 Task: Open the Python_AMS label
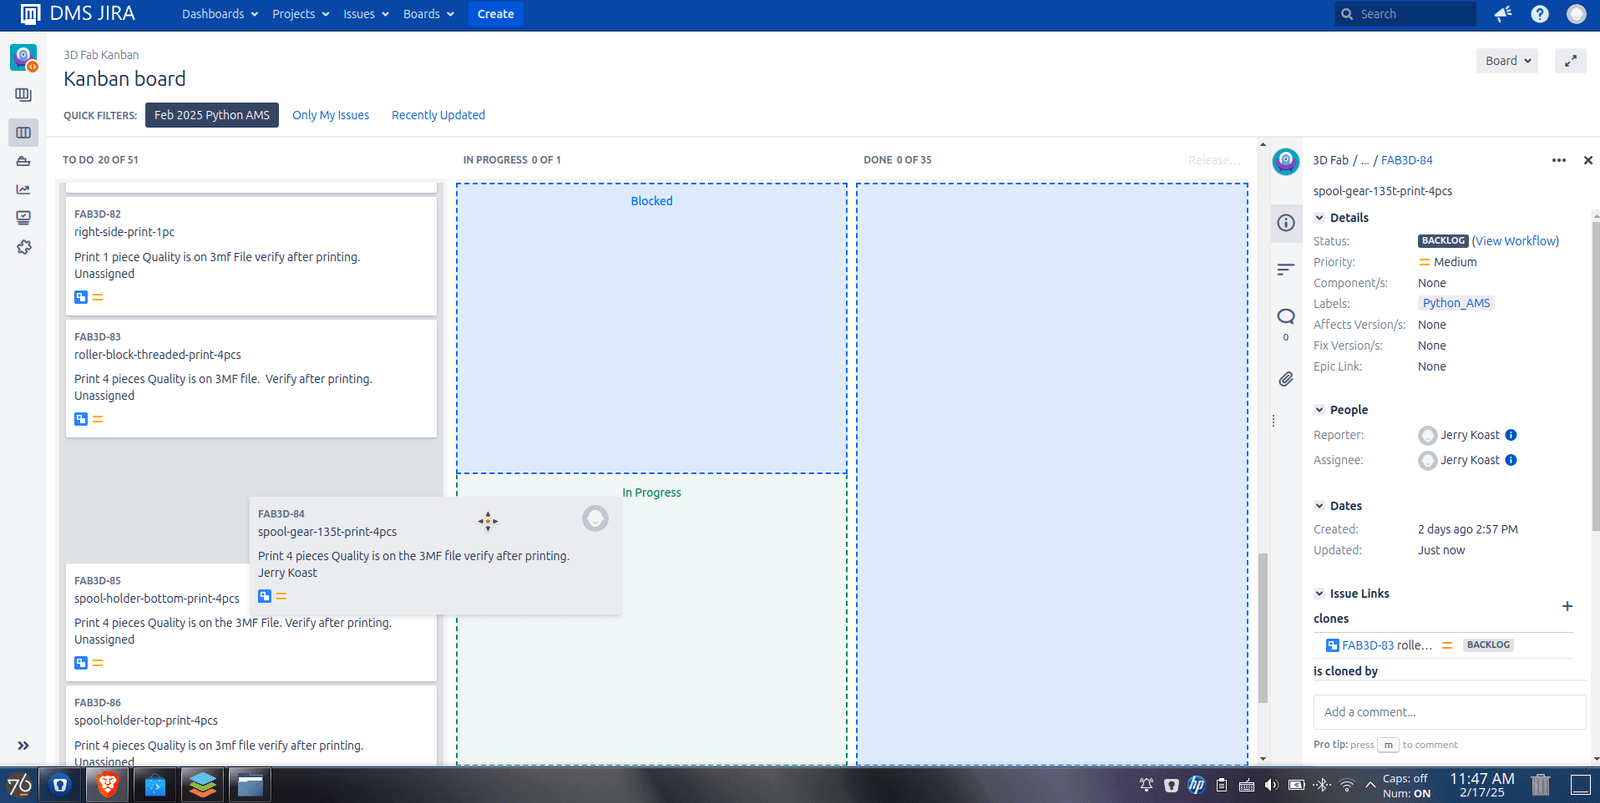(1456, 303)
